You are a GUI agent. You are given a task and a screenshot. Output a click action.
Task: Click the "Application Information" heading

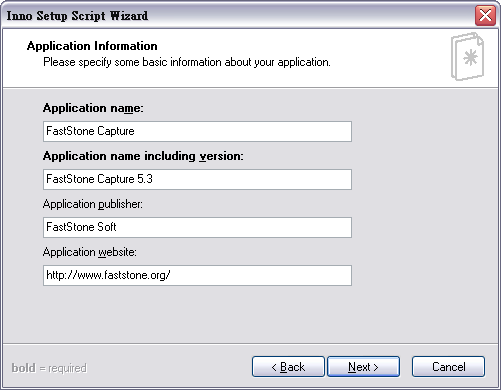click(92, 46)
